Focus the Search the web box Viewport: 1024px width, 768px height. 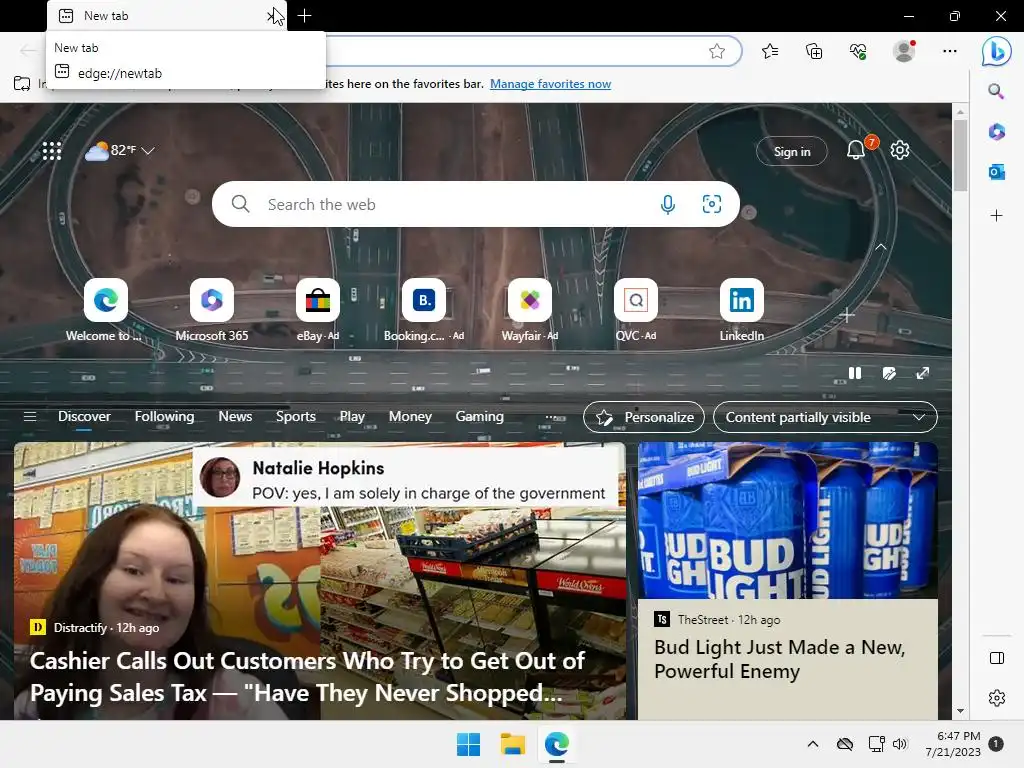tap(475, 204)
